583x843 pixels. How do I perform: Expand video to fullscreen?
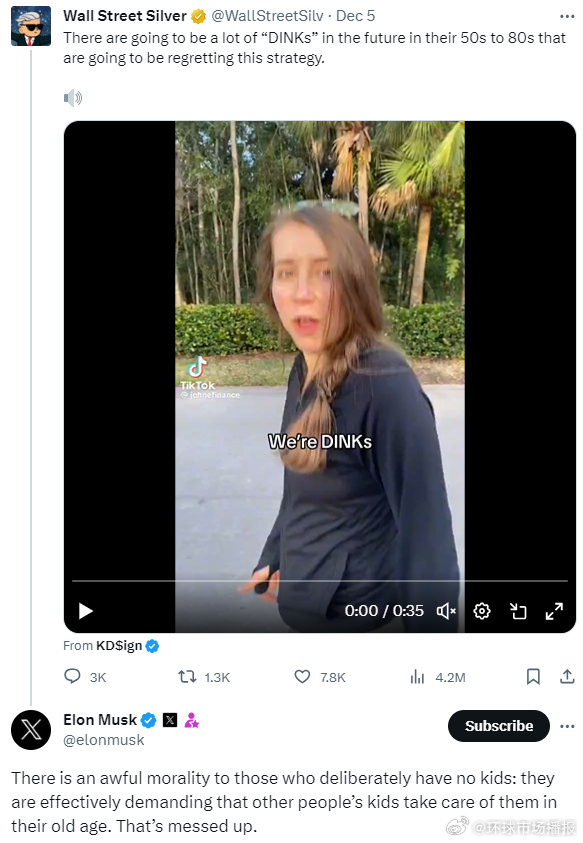[554, 611]
